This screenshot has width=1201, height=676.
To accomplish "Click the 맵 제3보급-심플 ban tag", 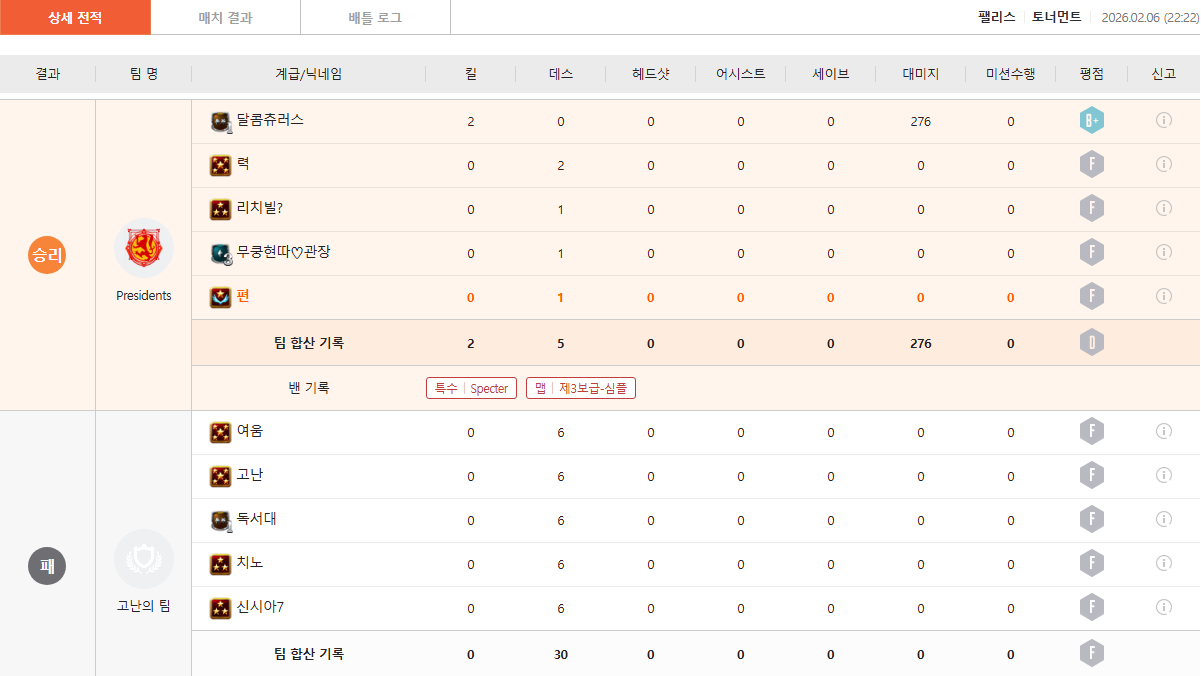I will coord(581,388).
